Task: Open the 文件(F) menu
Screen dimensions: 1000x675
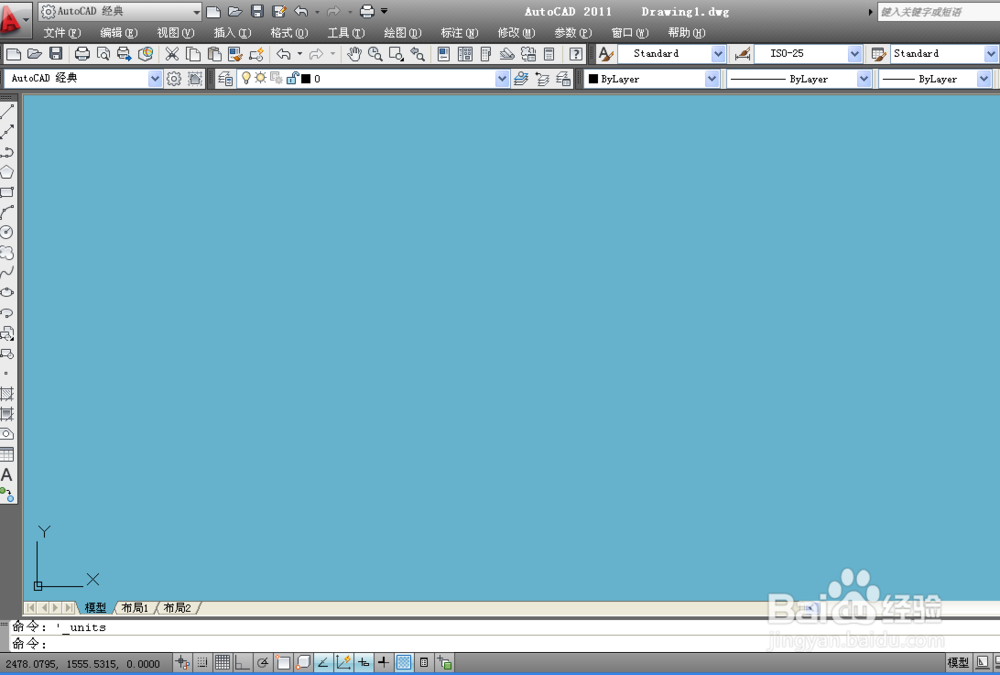Action: [x=62, y=33]
